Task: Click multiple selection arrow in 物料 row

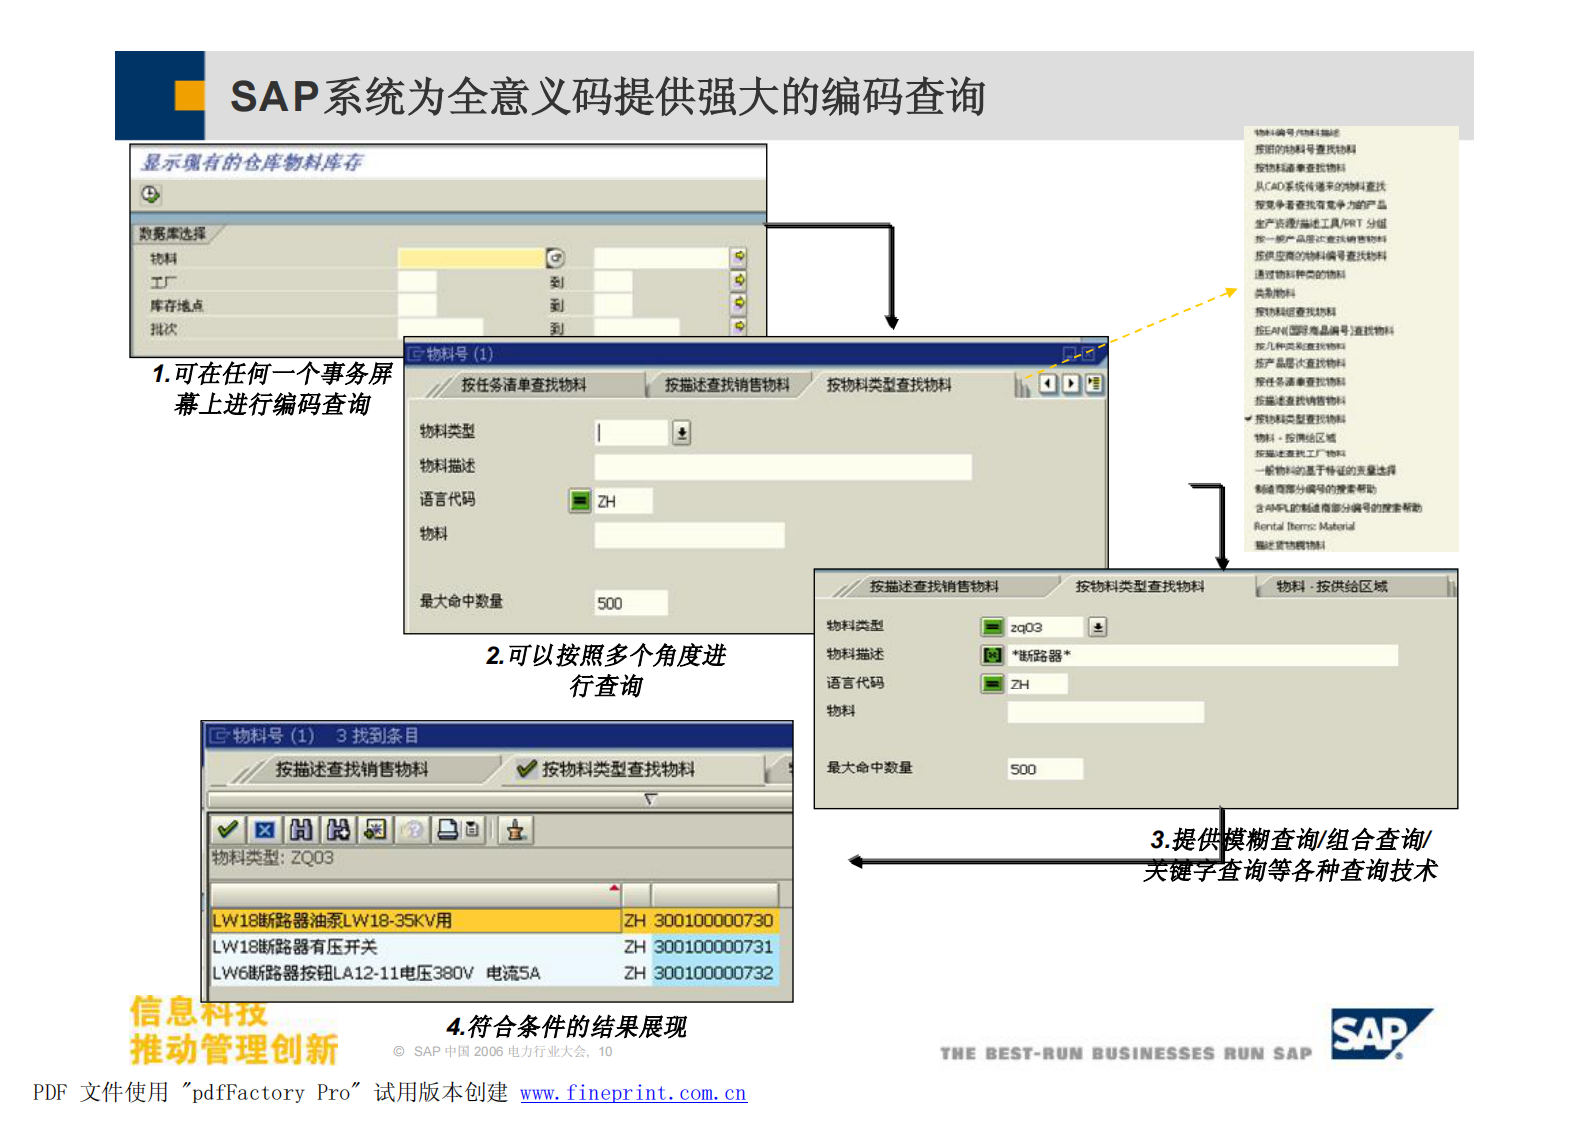Action: coord(739,257)
